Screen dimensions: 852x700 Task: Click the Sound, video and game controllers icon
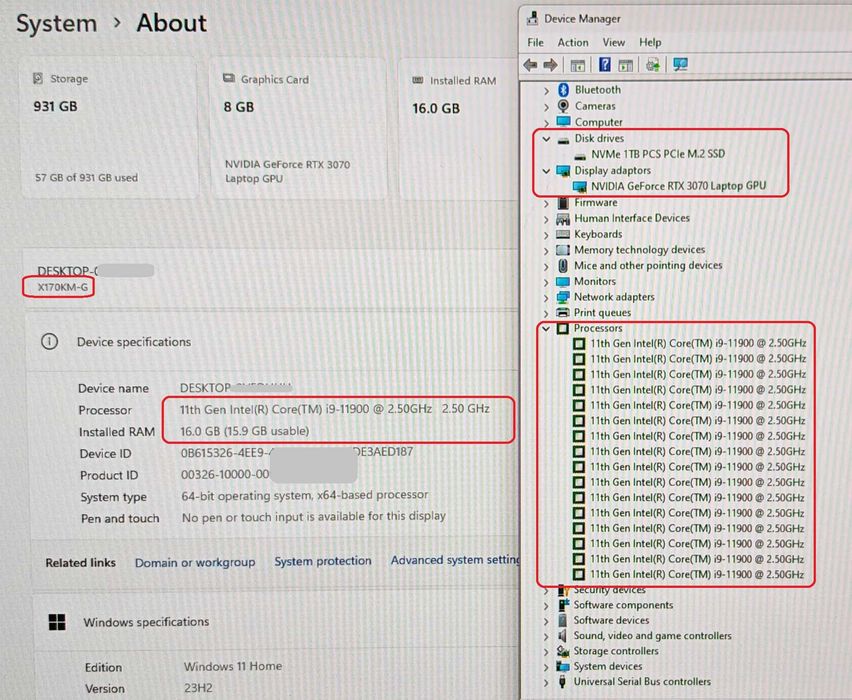click(562, 635)
